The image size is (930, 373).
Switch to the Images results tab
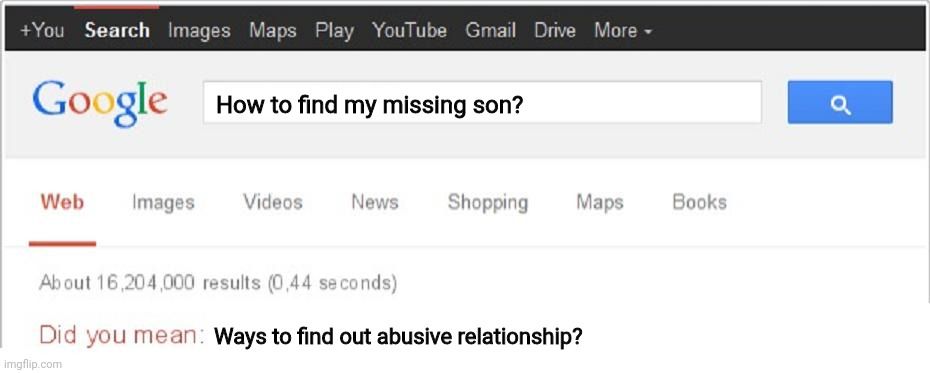(x=163, y=202)
